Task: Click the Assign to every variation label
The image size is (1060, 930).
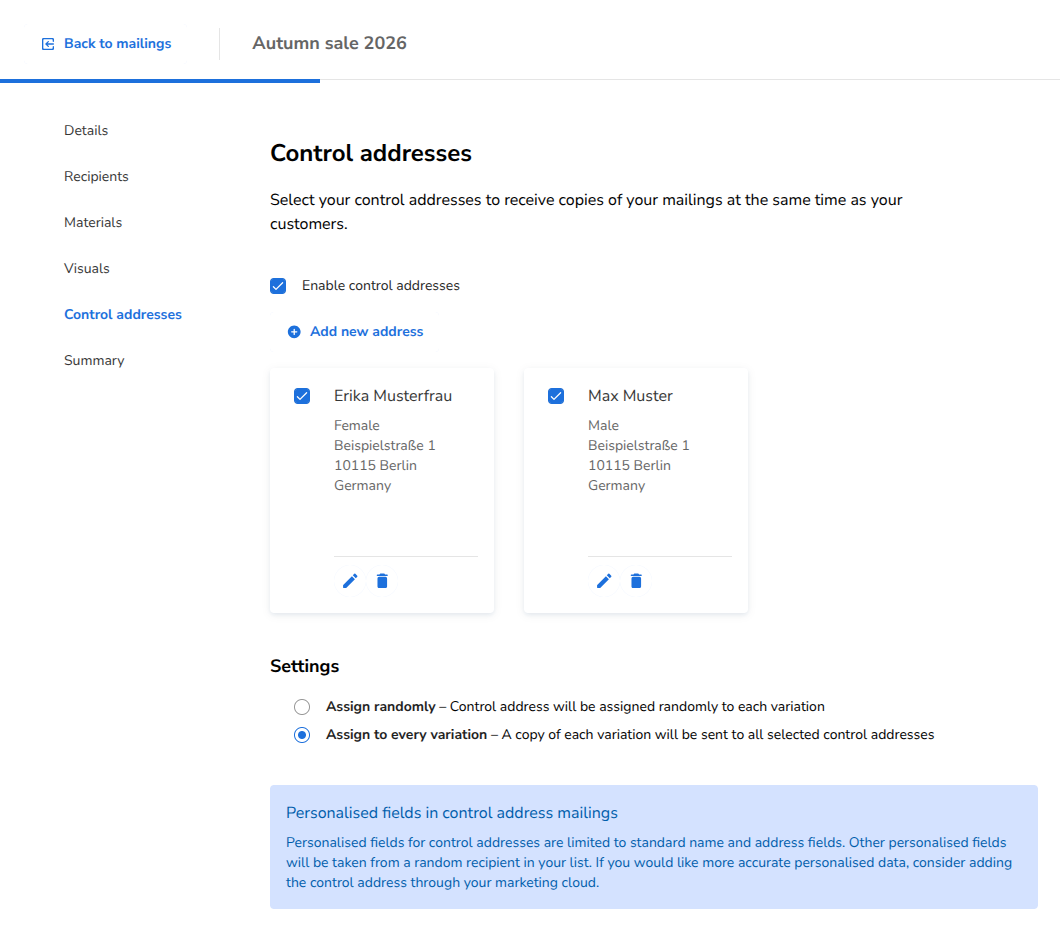Action: pyautogui.click(x=406, y=735)
